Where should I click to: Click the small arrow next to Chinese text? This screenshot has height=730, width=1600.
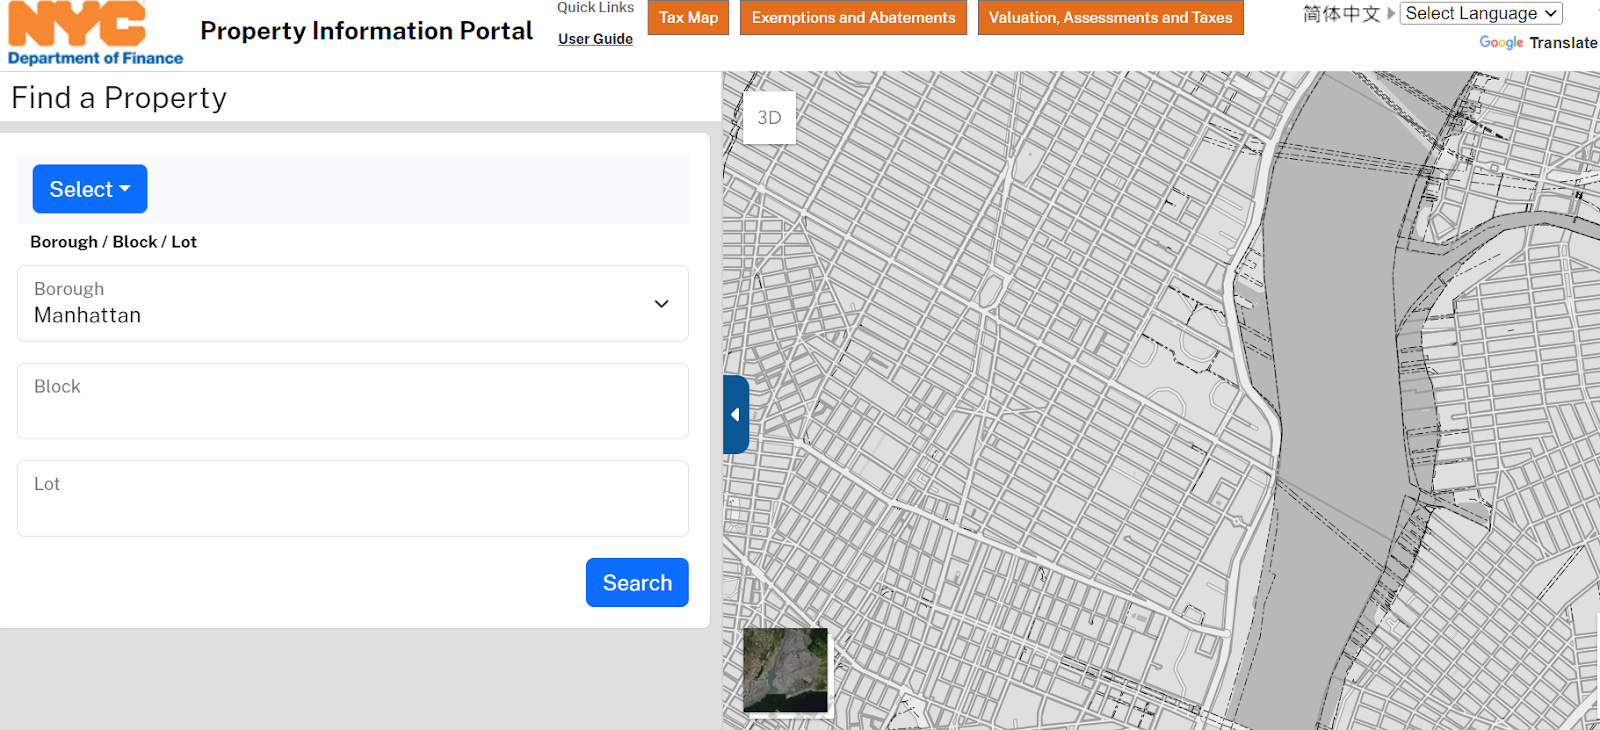pos(1390,14)
